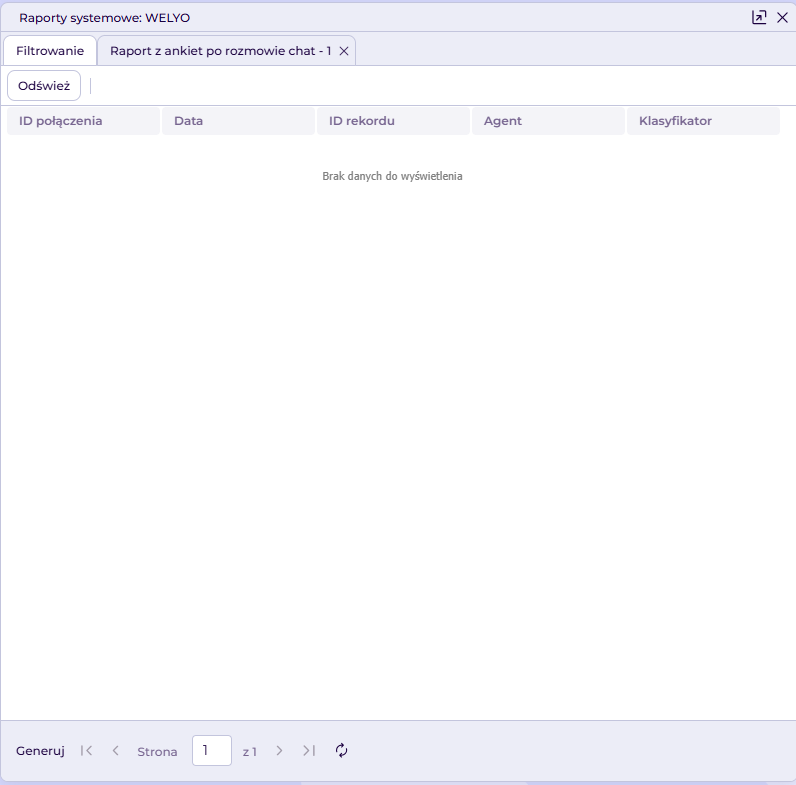Screen dimensions: 796x785
Task: Close the Raporty systemowe window
Action: [x=782, y=18]
